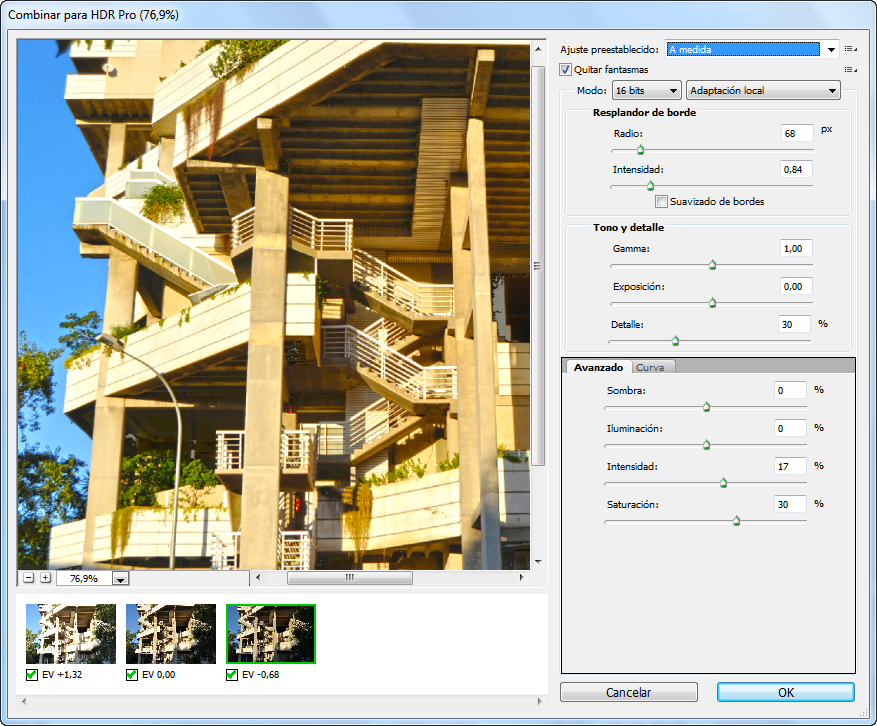Viewport: 877px width, 726px height.
Task: Click the preview's horizontal scroll right arrow
Action: coord(522,578)
